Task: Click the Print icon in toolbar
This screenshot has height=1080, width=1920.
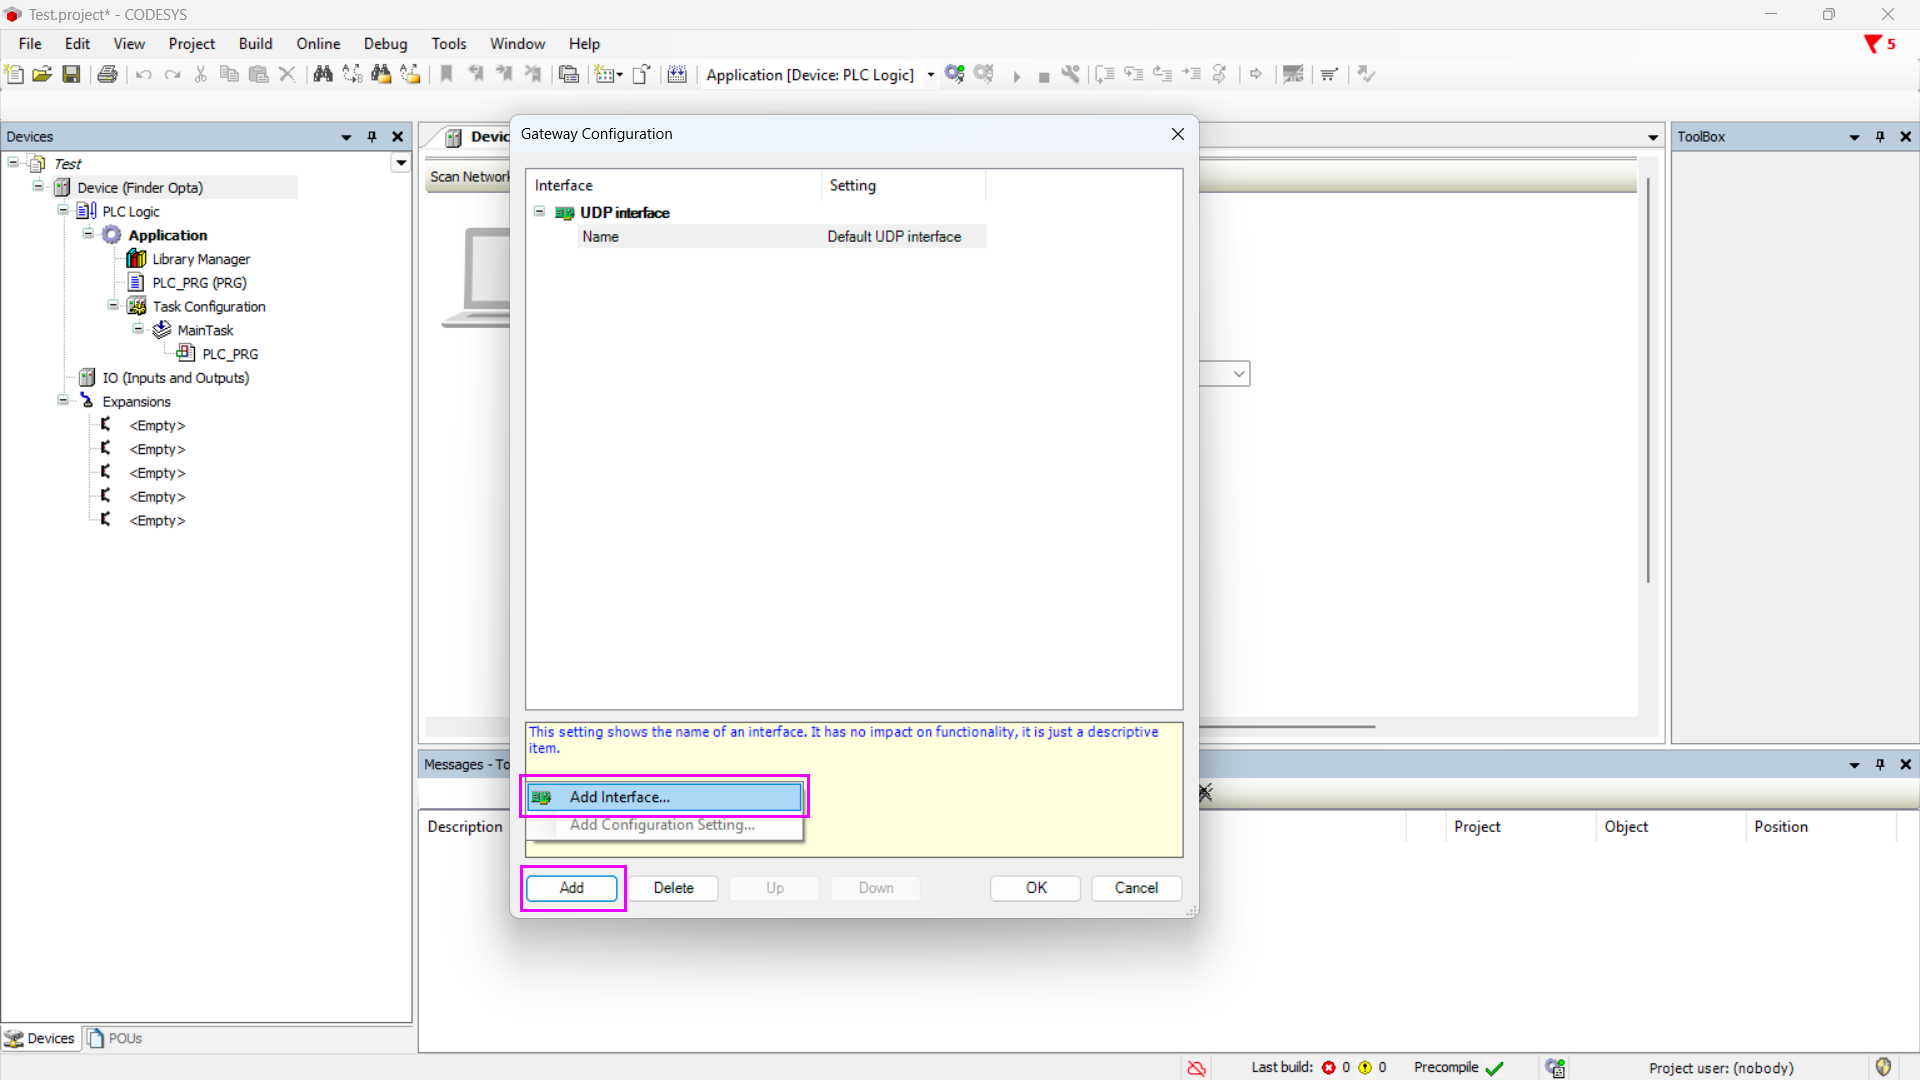Action: (x=107, y=74)
